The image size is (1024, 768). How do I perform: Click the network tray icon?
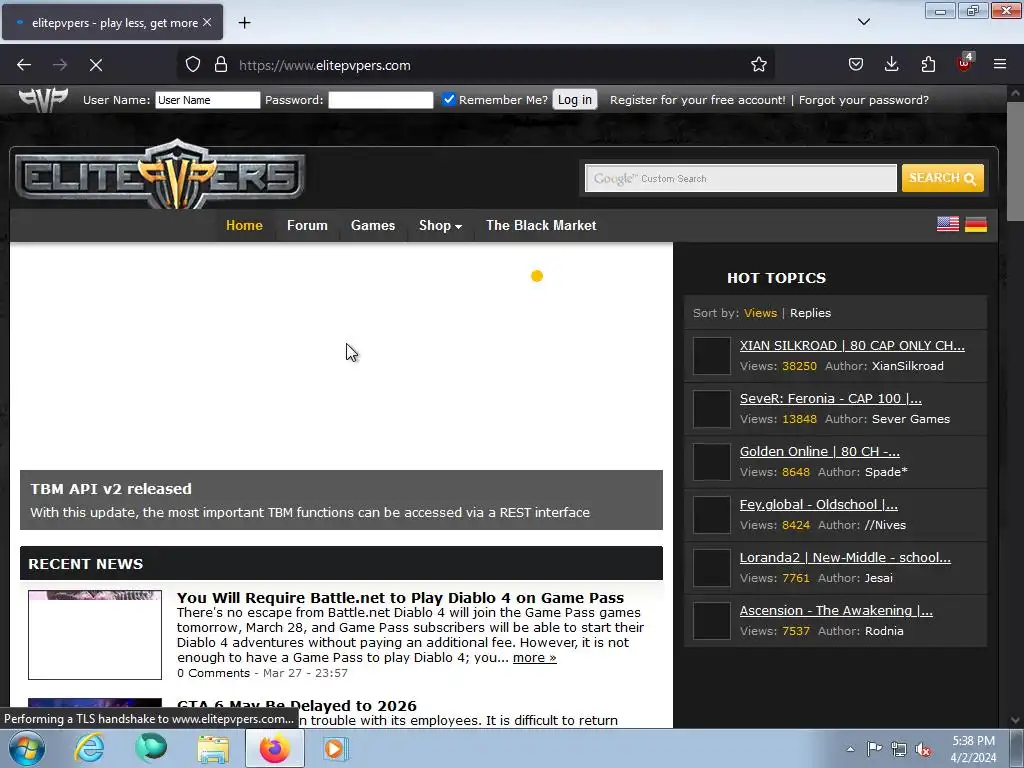click(899, 749)
